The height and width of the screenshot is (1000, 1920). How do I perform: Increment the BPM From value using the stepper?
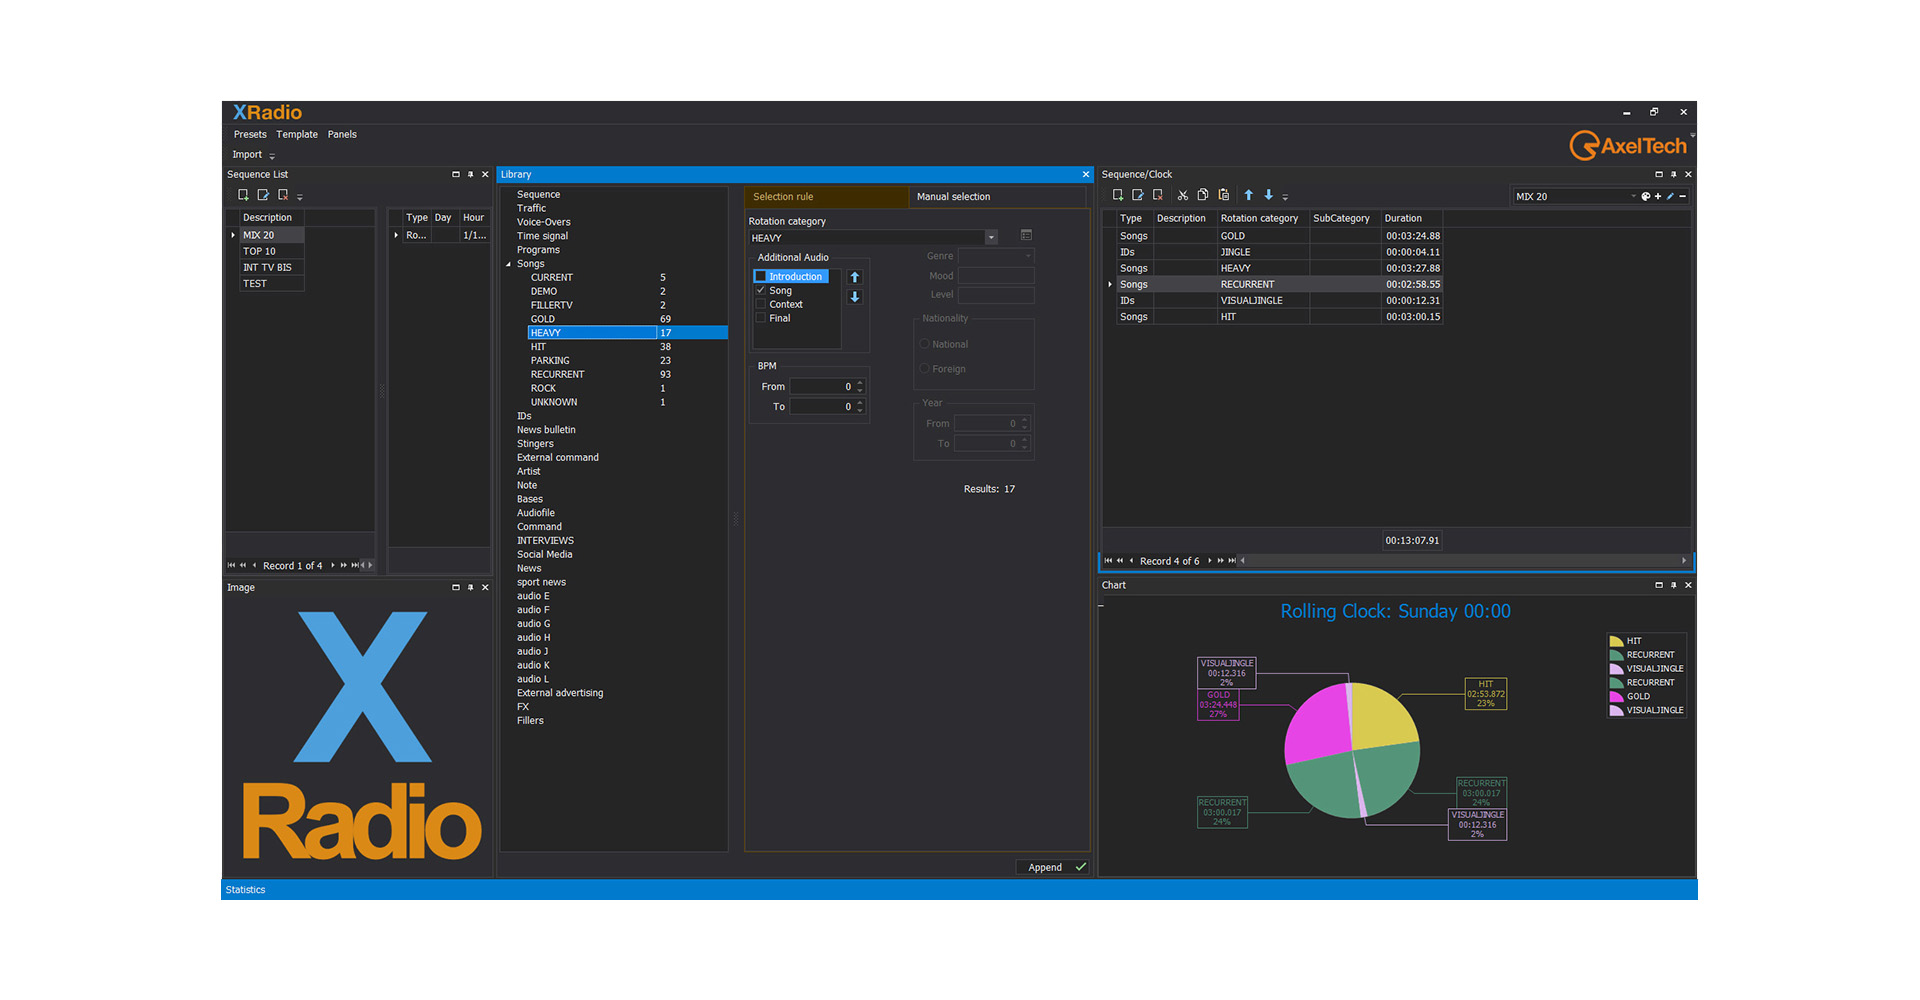point(860,383)
